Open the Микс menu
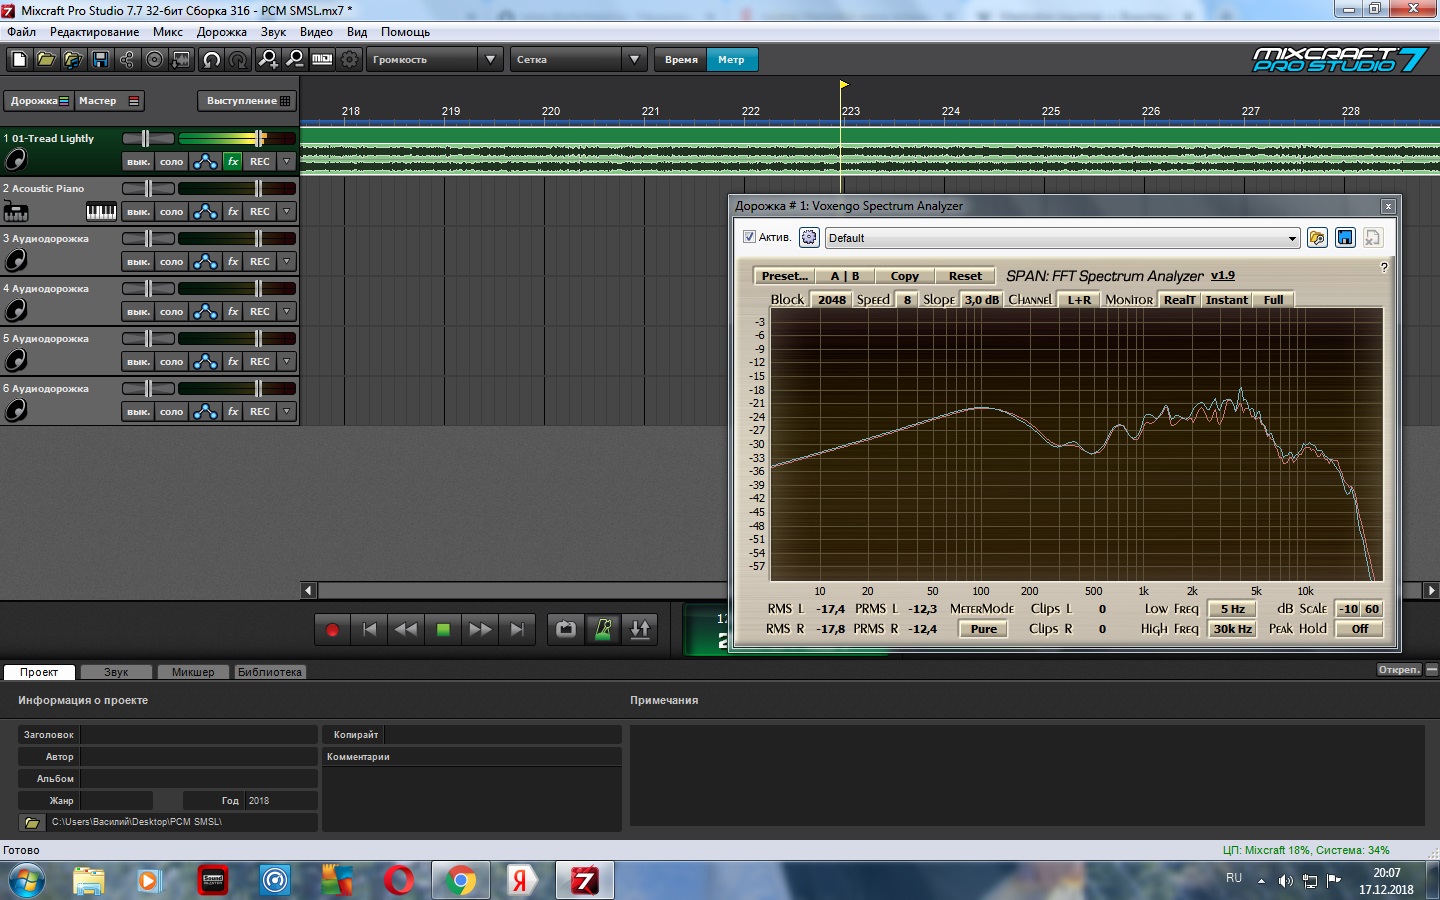The width and height of the screenshot is (1440, 900). click(x=167, y=32)
